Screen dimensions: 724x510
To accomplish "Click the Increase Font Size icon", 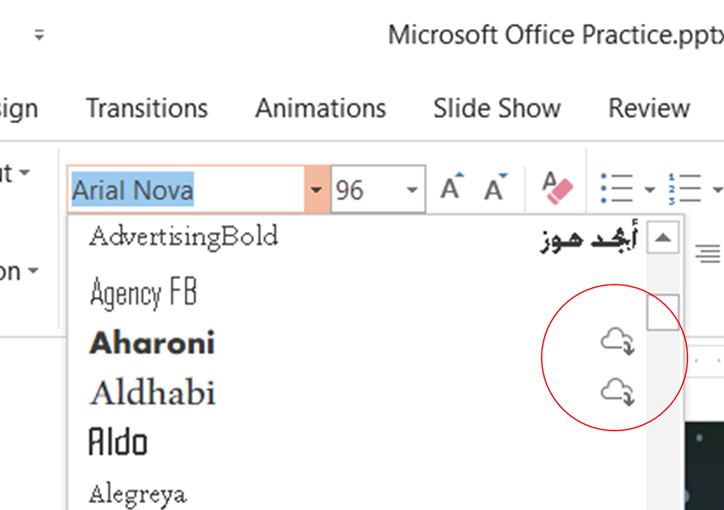I will (x=453, y=188).
